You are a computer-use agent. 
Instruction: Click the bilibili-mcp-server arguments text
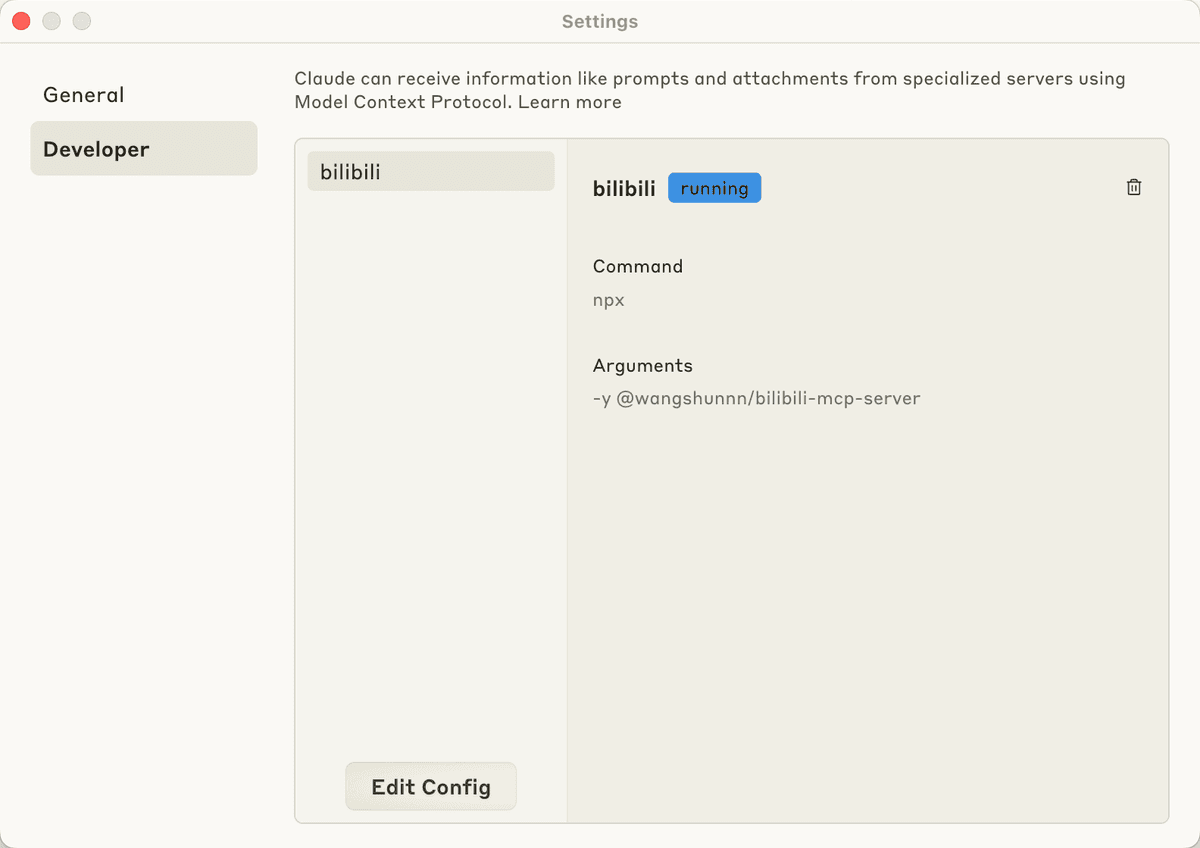coord(756,398)
